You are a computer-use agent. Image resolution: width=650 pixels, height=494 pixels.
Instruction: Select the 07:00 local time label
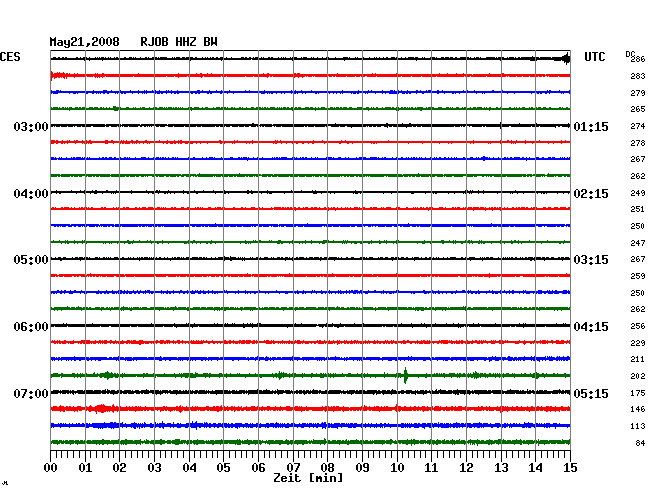coord(31,393)
